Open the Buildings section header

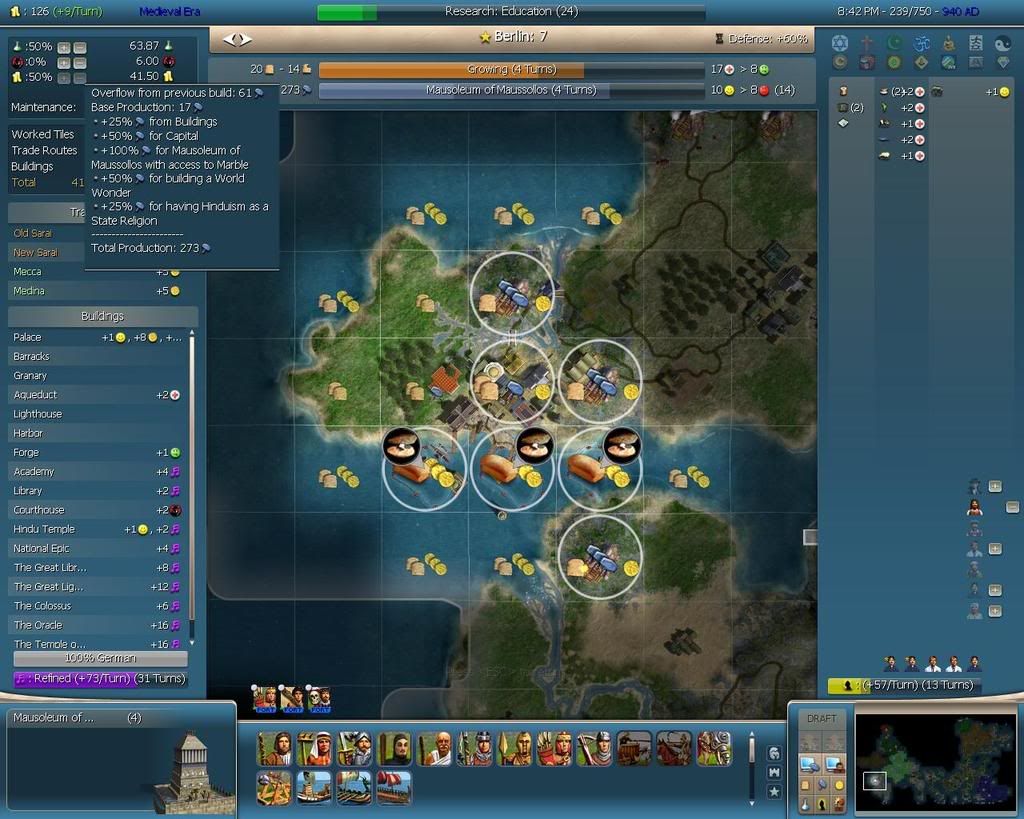[103, 316]
